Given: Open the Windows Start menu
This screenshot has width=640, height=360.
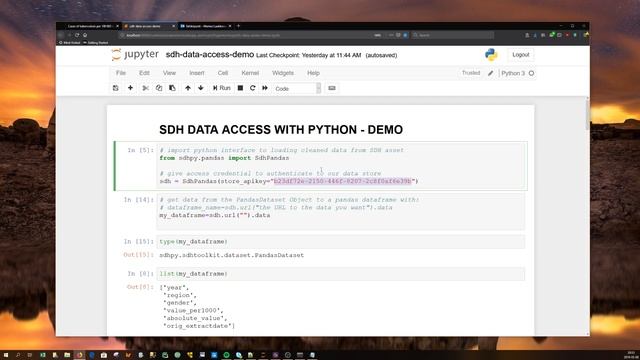Looking at the screenshot, I should (6, 355).
